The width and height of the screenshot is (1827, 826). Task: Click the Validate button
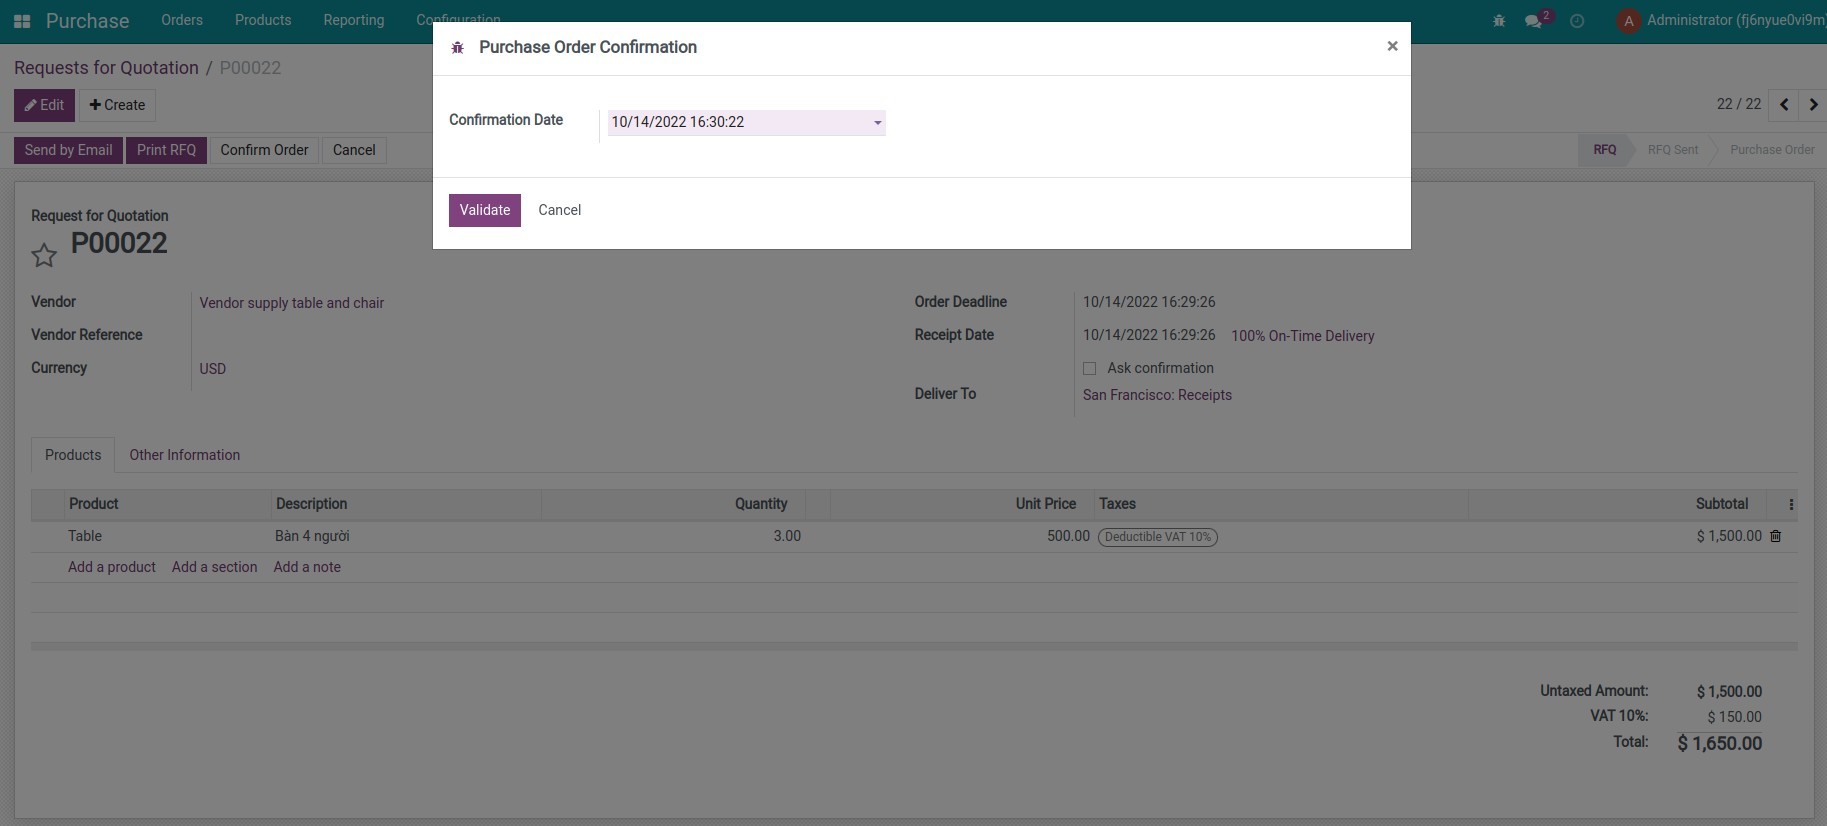point(485,210)
